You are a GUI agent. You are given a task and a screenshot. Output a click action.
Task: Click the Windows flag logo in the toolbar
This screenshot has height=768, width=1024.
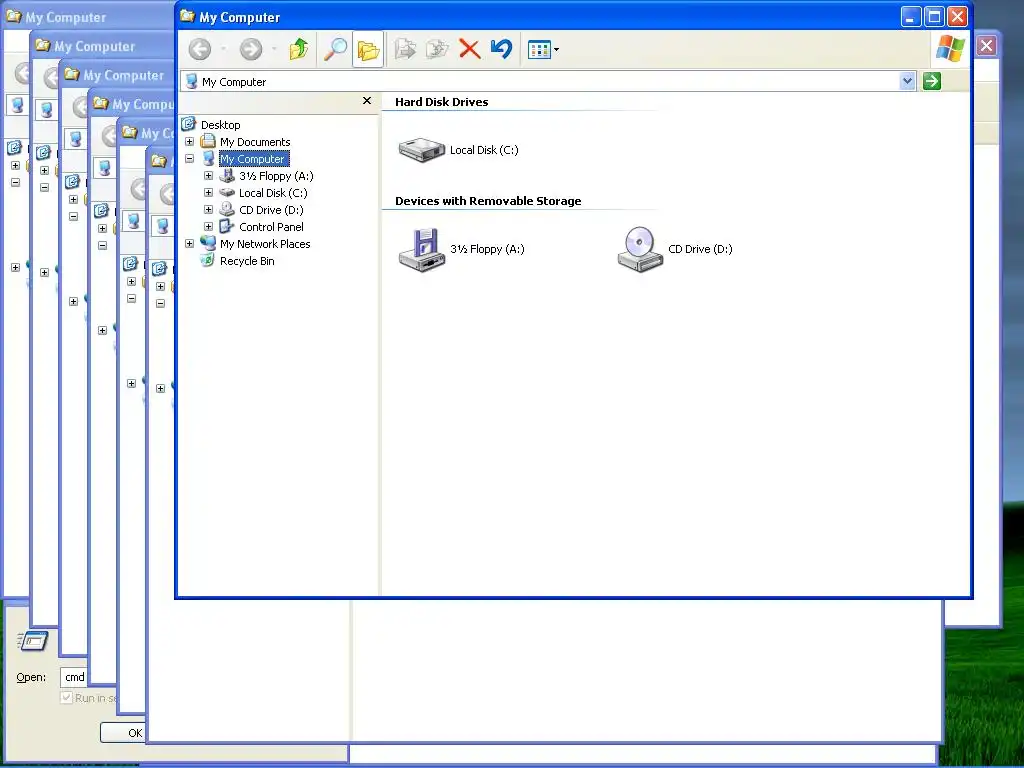(950, 49)
